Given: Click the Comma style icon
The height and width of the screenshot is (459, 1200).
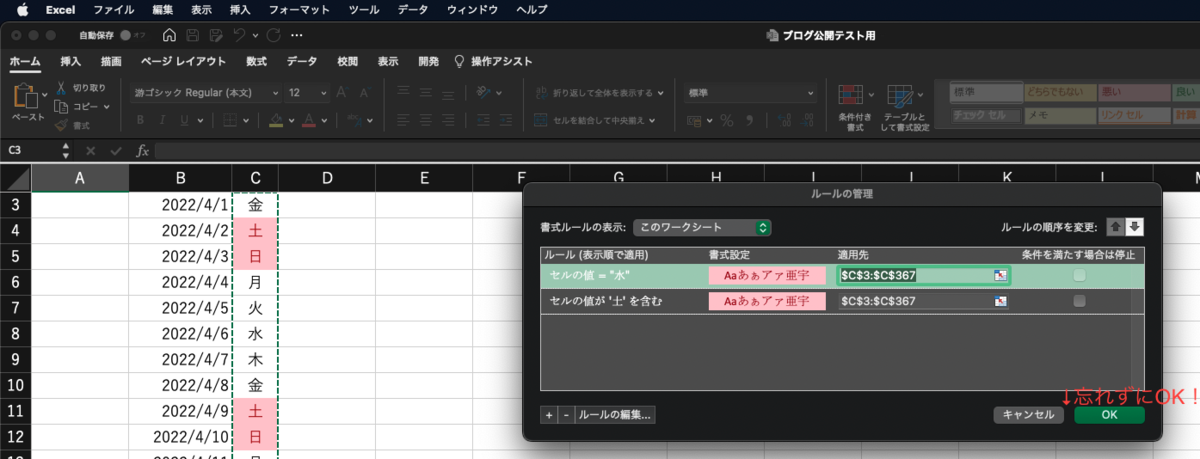Looking at the screenshot, I should pyautogui.click(x=748, y=120).
